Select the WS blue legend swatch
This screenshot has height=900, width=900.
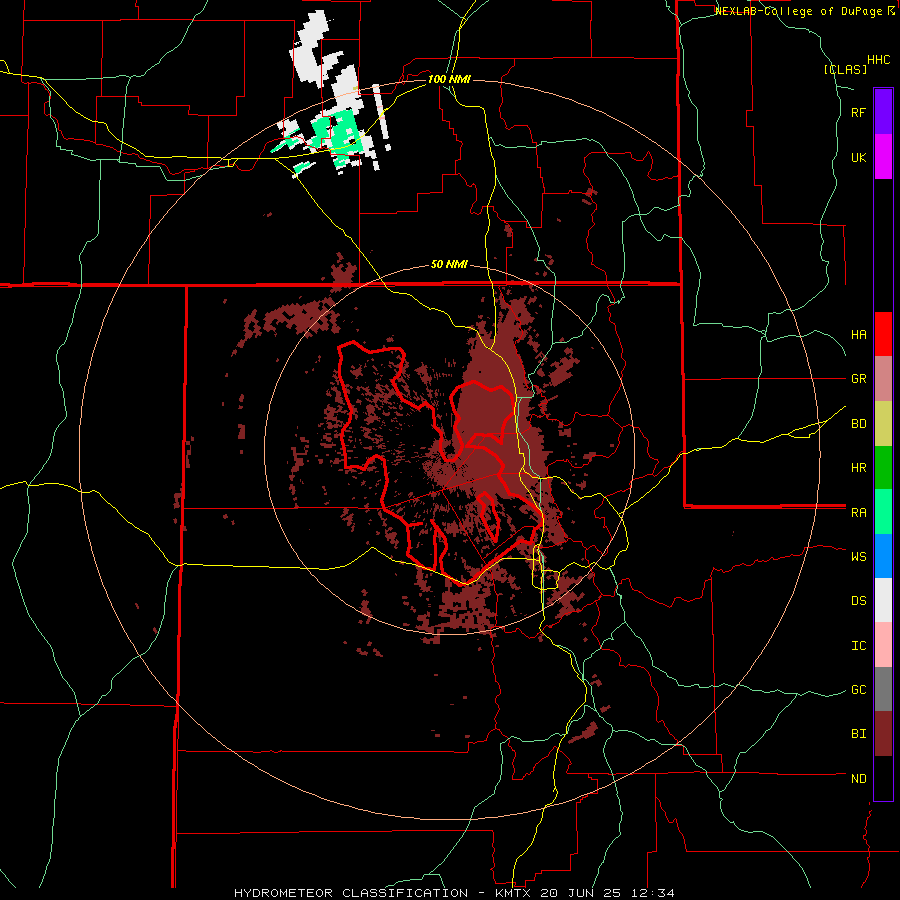pyautogui.click(x=883, y=556)
